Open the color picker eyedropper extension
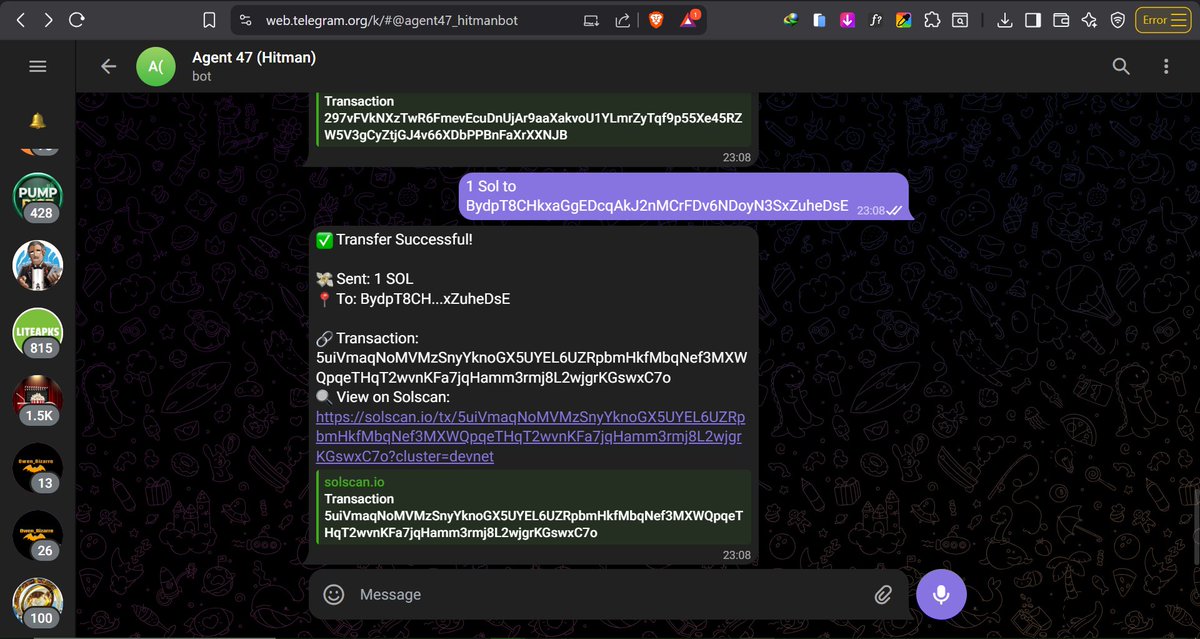 click(x=903, y=19)
